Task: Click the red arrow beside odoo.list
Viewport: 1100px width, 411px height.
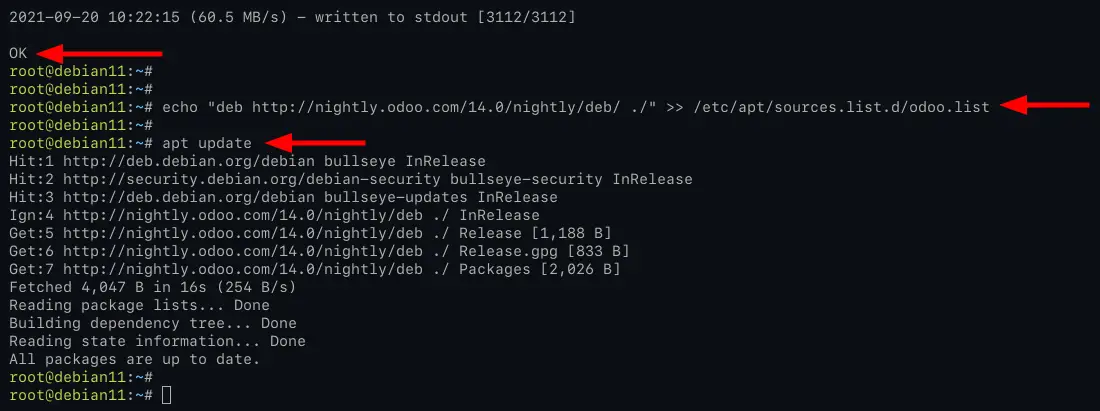Action: pyautogui.click(x=1045, y=106)
